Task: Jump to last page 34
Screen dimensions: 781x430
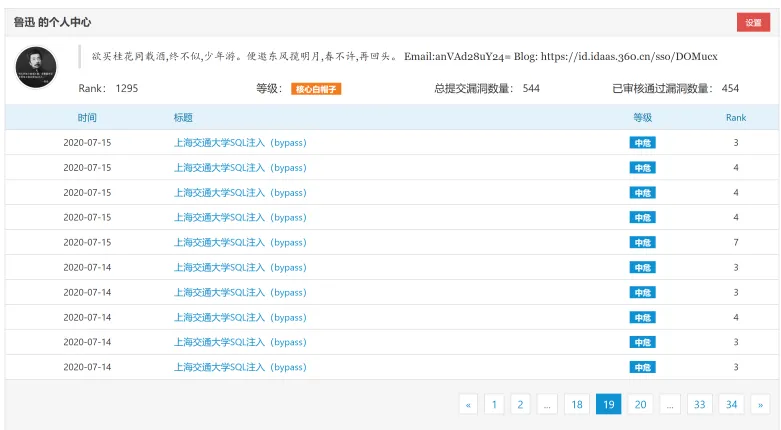Action: pyautogui.click(x=731, y=405)
